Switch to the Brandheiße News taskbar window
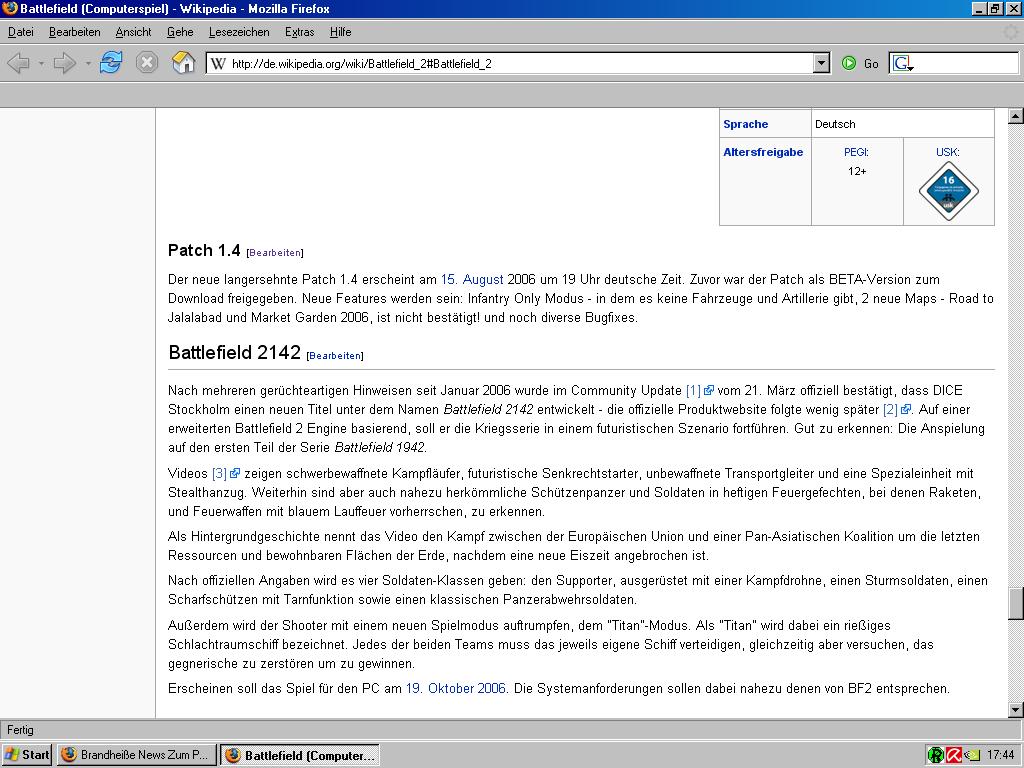This screenshot has width=1024, height=768. [x=136, y=755]
